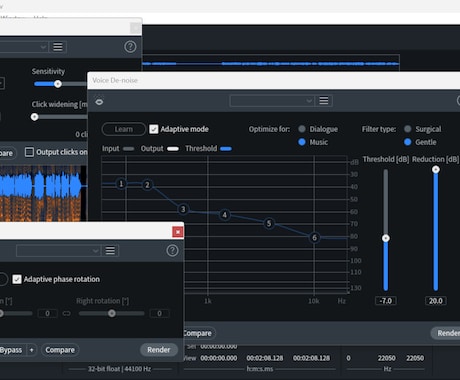This screenshot has width=460, height=380.
Task: Click the Click widening slider handle
Action: (34, 117)
